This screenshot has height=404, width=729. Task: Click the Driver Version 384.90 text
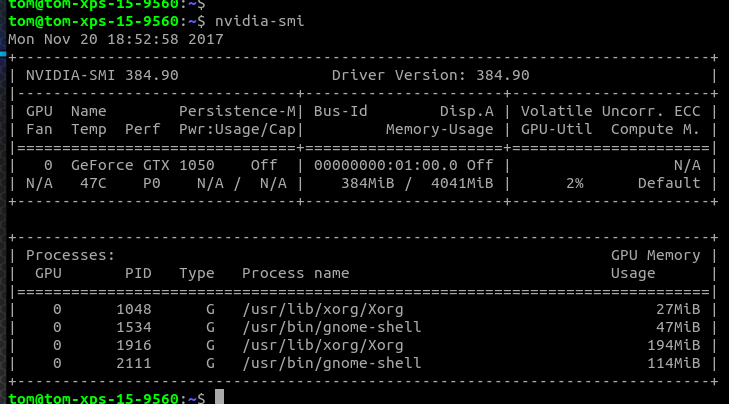point(430,75)
